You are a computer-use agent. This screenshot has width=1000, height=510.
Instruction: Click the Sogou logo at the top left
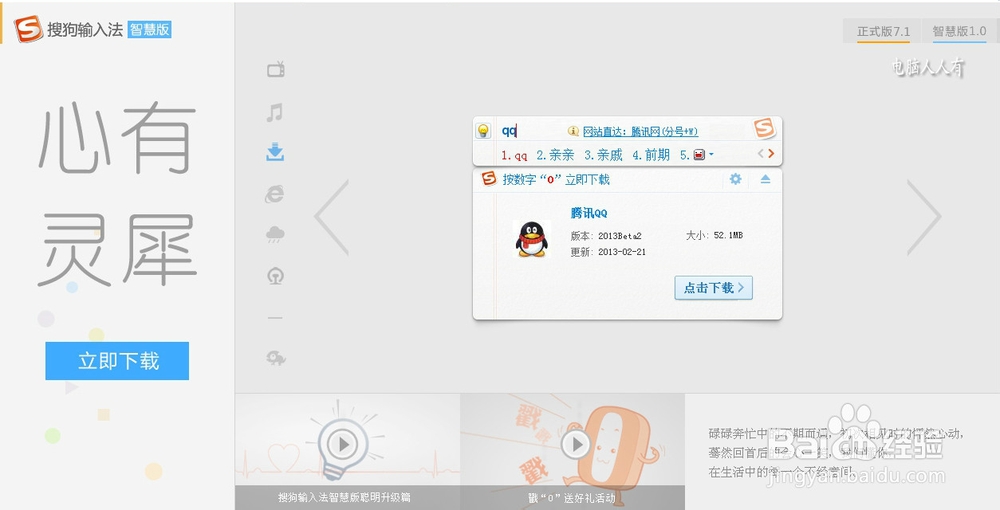coord(28,29)
